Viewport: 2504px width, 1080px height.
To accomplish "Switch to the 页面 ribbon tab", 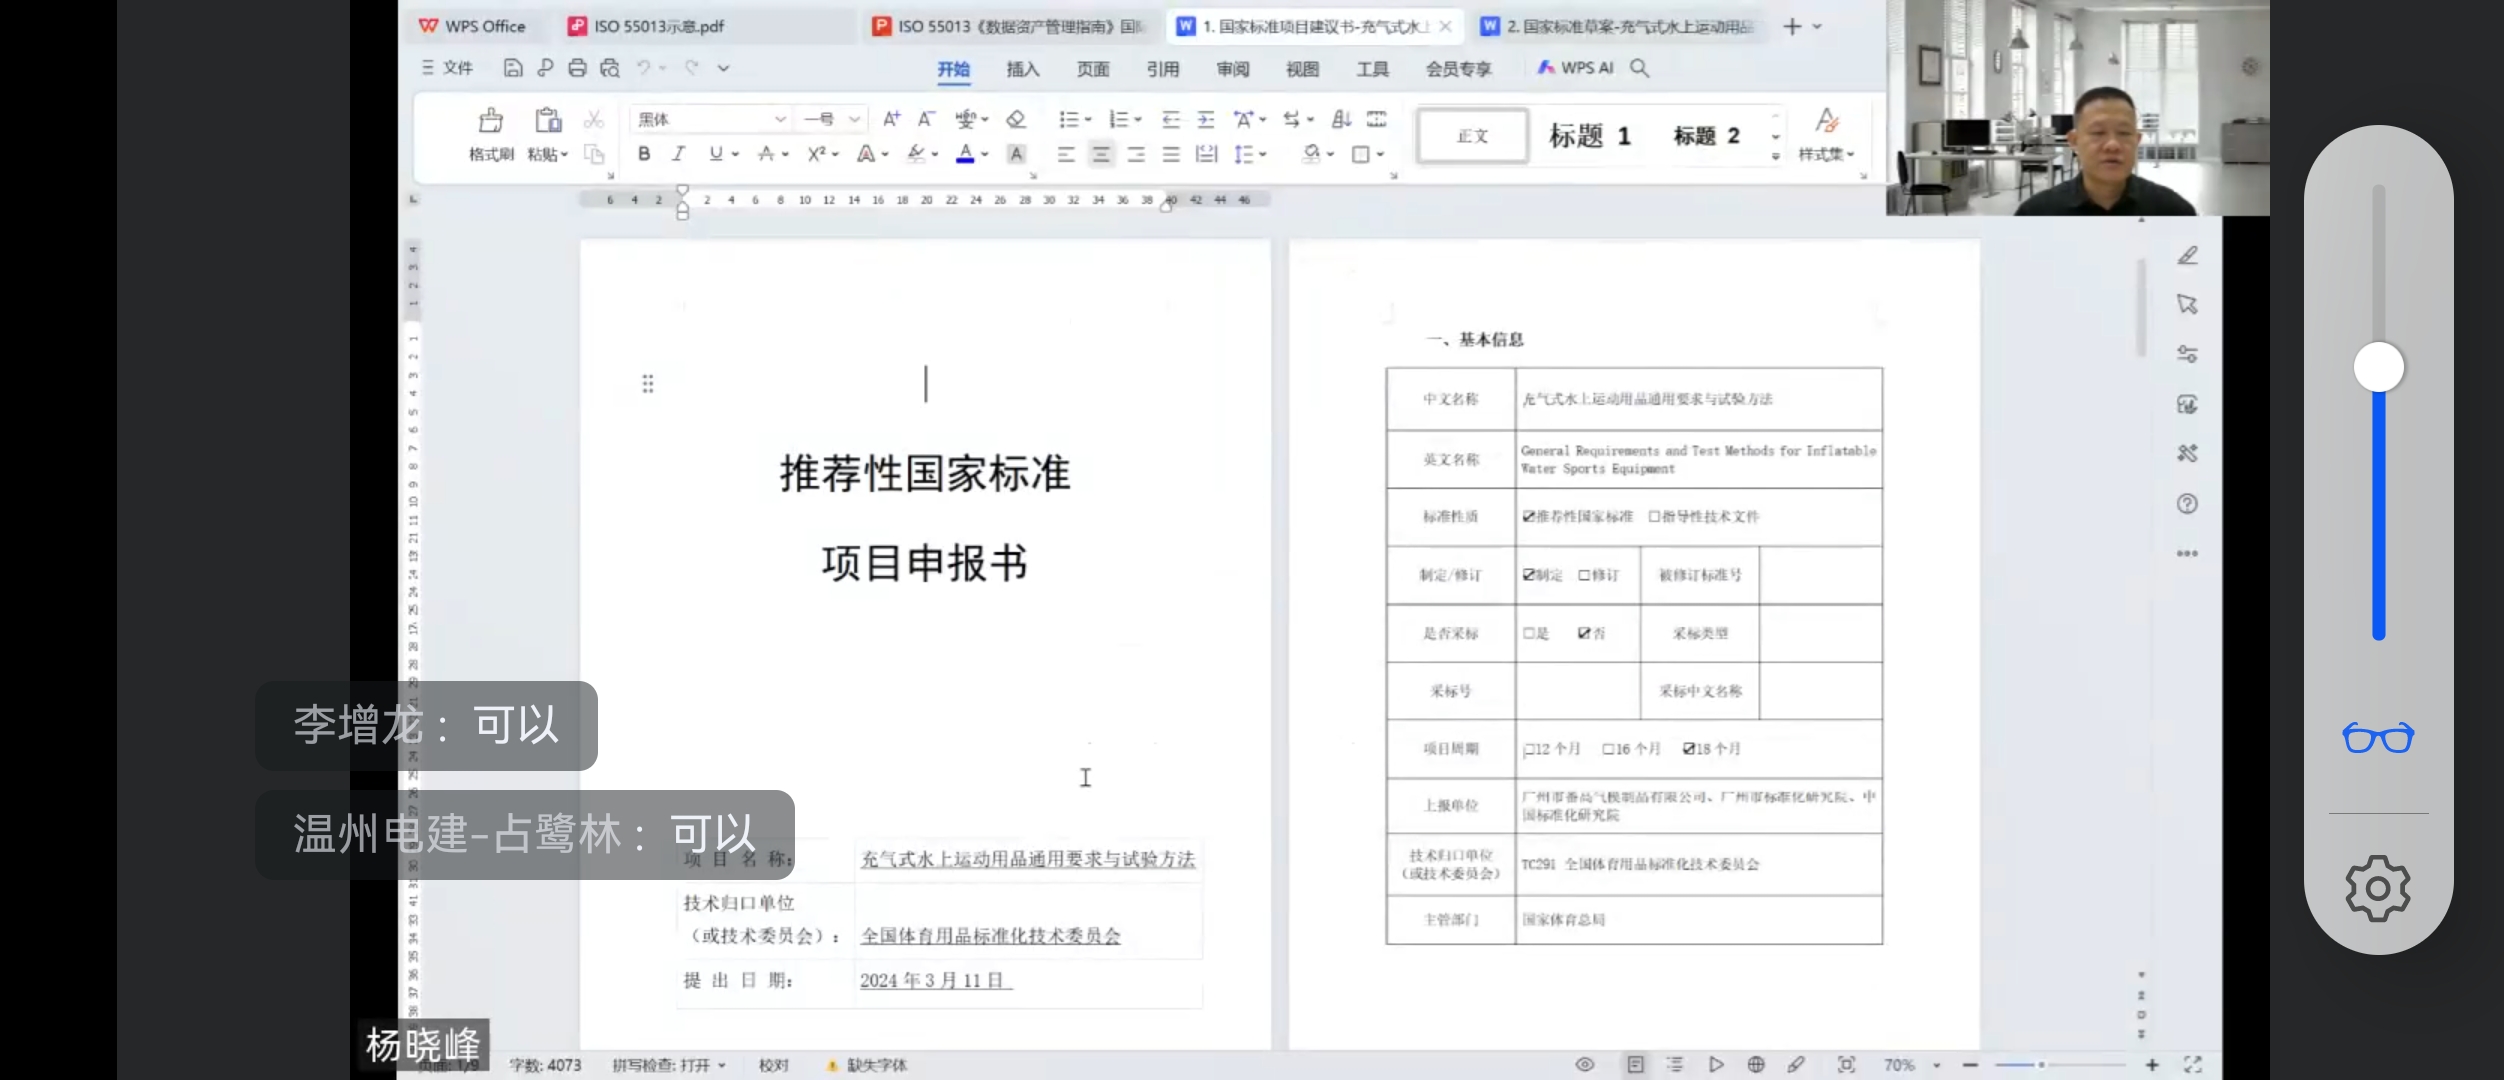I will pyautogui.click(x=1092, y=68).
